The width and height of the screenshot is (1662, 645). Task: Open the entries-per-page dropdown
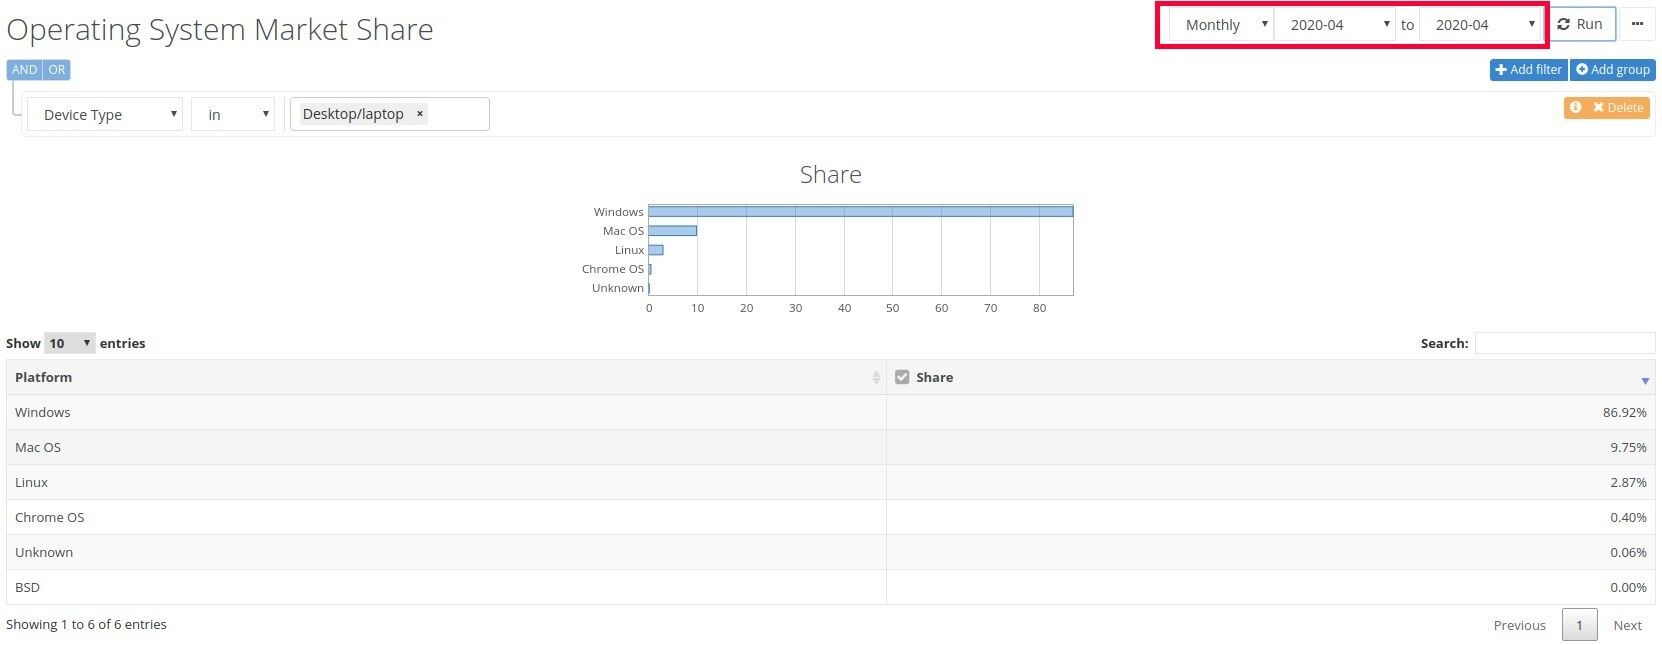(70, 343)
